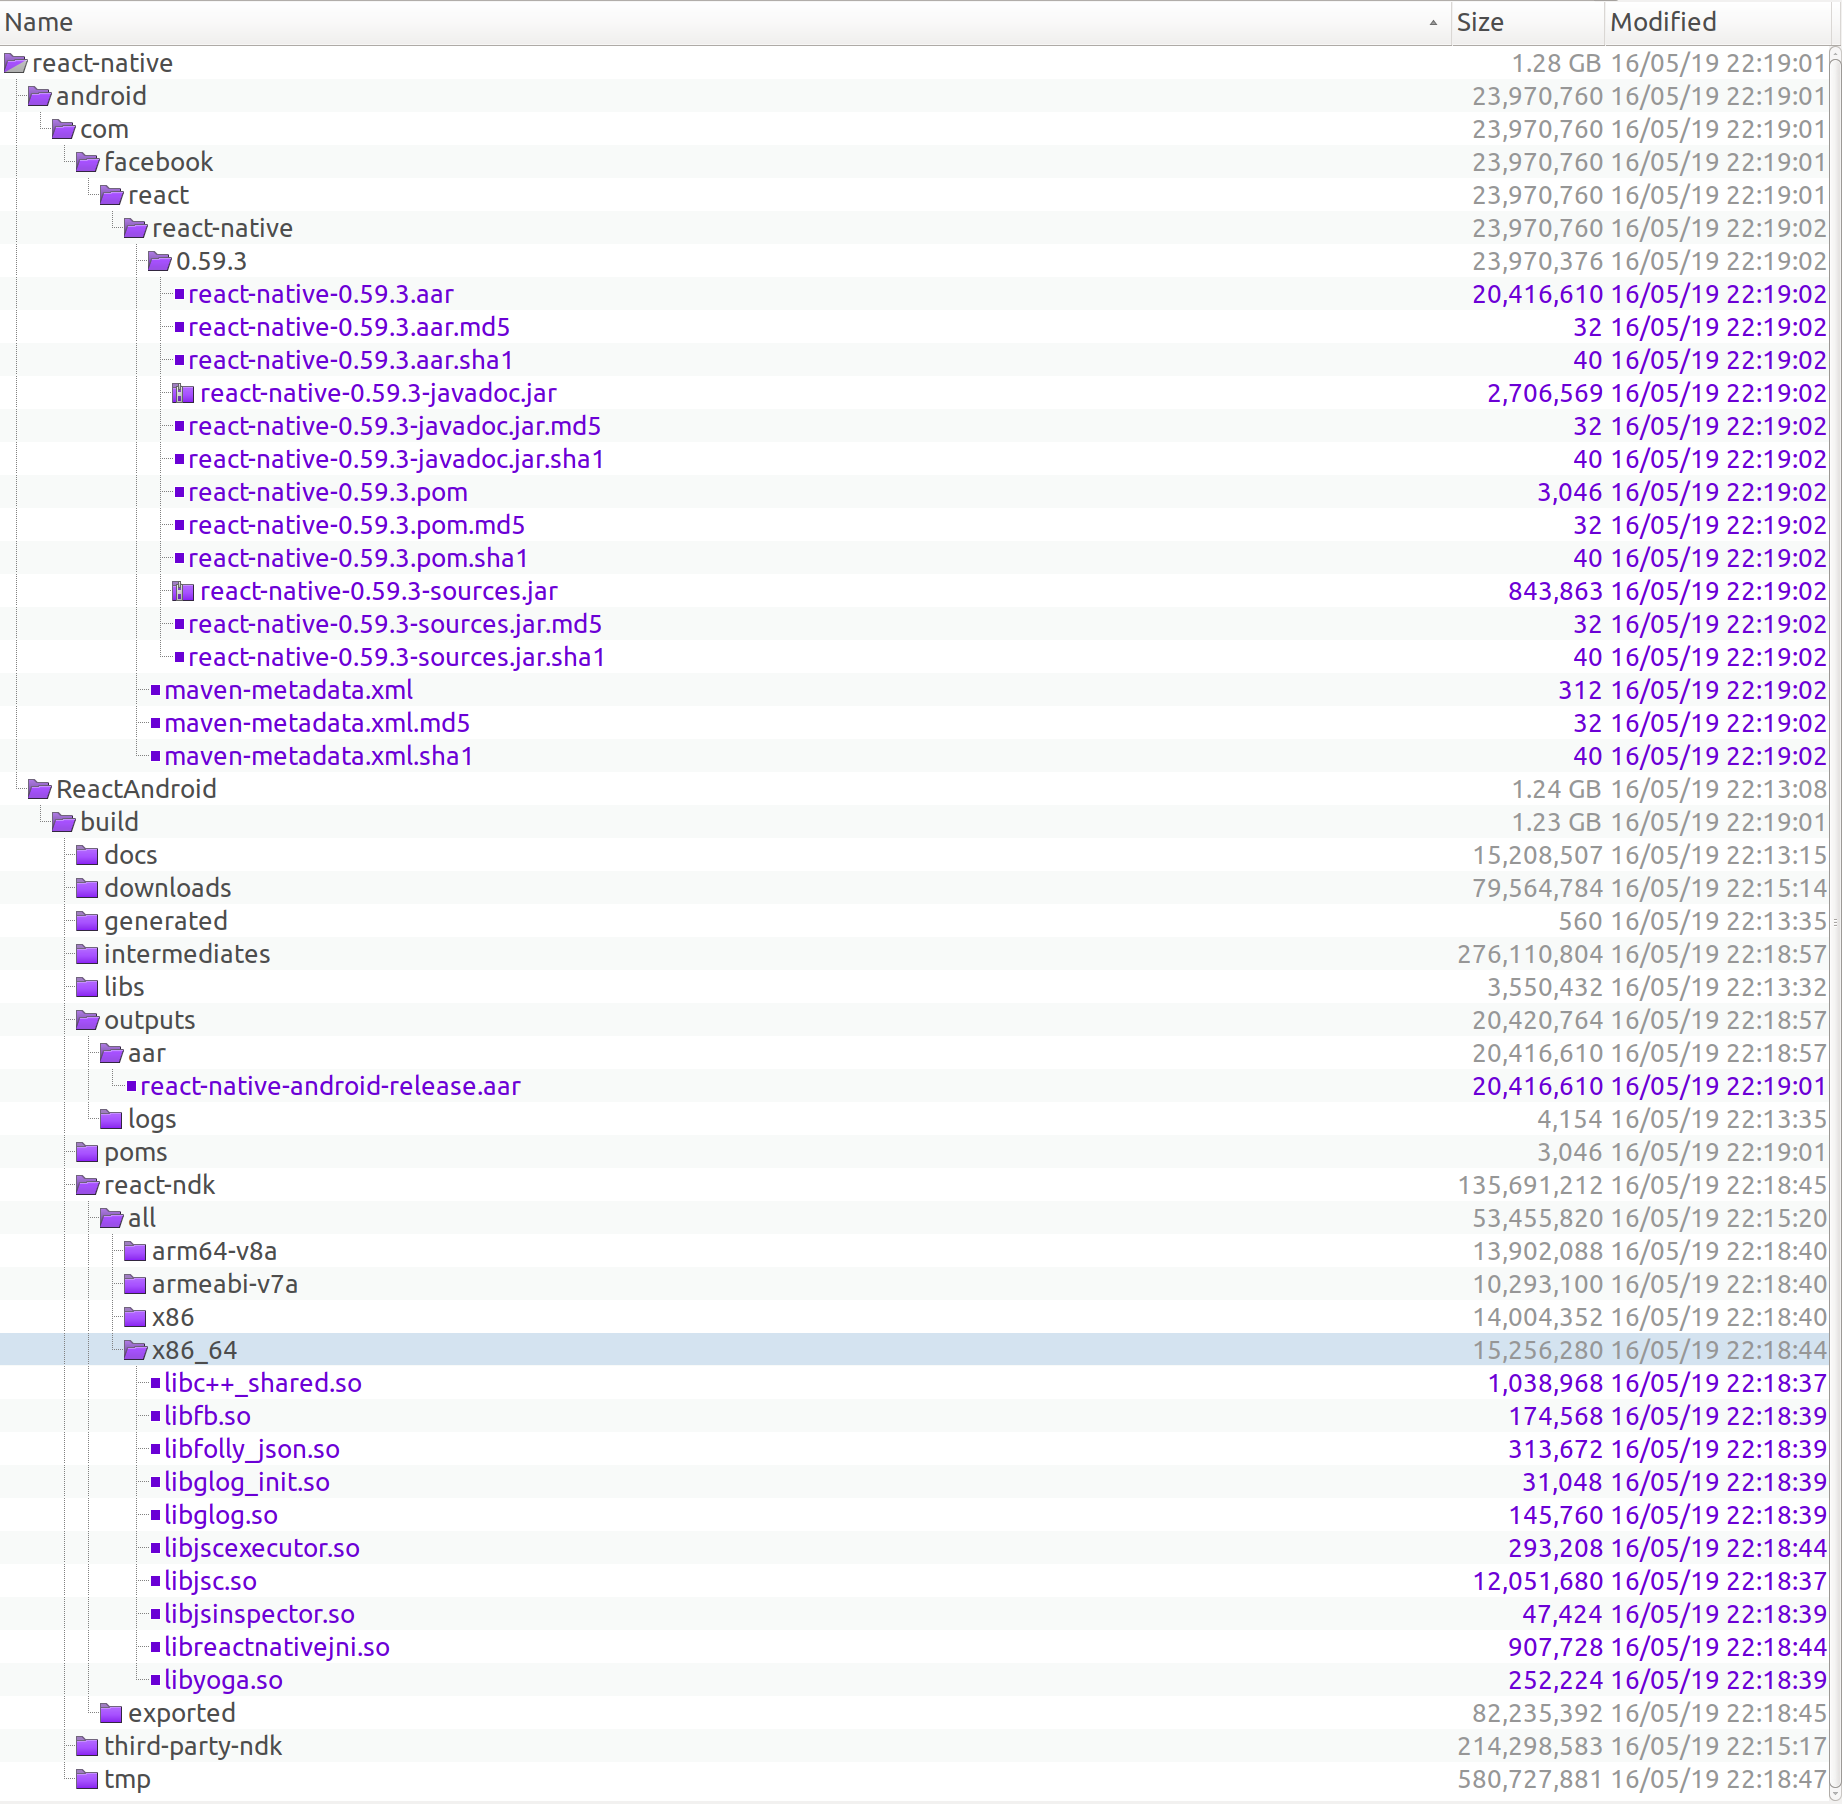Click the ReactAndroid folder icon
This screenshot has width=1842, height=1804.
pyautogui.click(x=39, y=790)
